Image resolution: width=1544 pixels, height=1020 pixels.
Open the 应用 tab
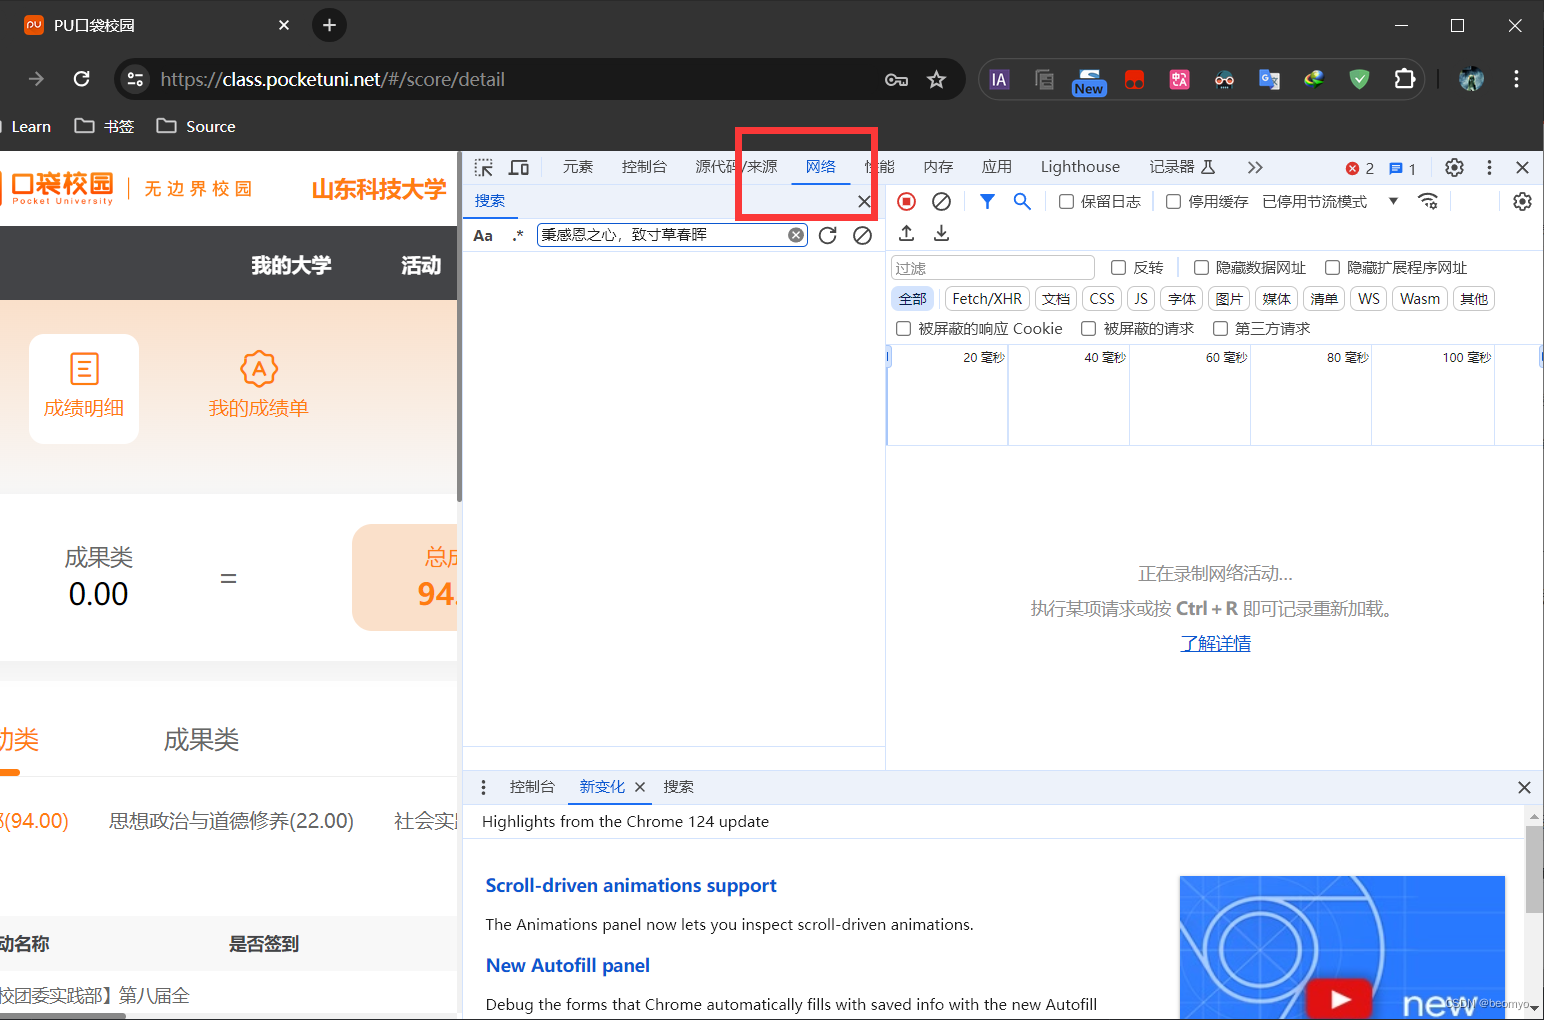[997, 167]
